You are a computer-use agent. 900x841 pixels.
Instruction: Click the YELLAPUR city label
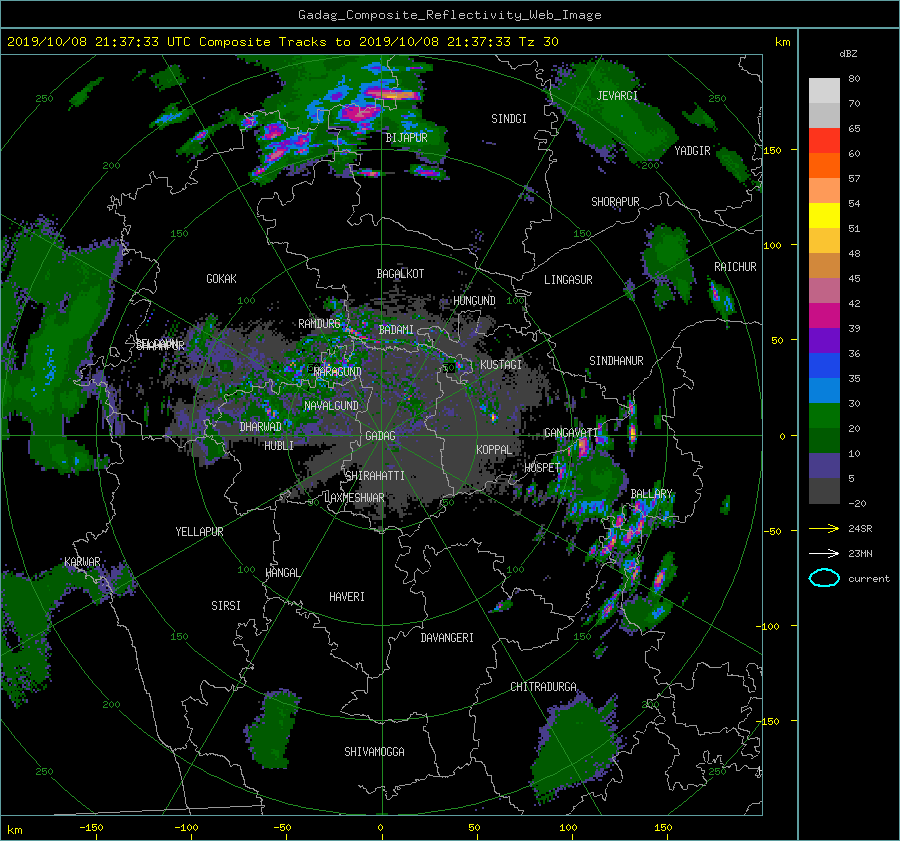pyautogui.click(x=199, y=532)
